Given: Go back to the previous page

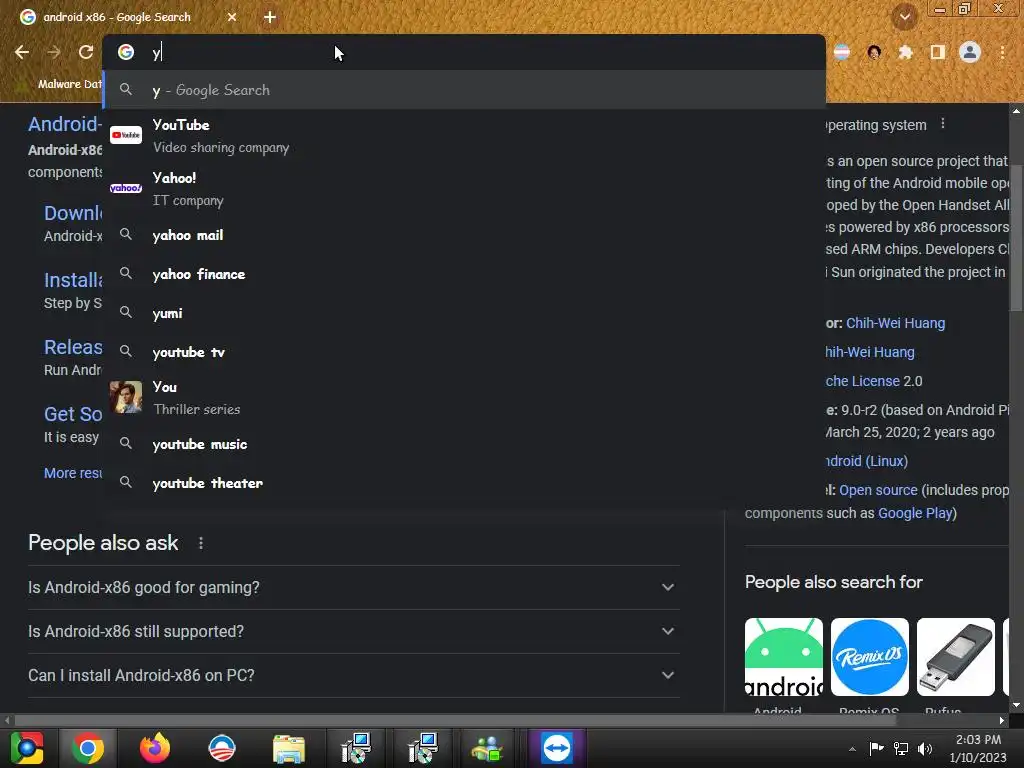Looking at the screenshot, I should (x=22, y=52).
